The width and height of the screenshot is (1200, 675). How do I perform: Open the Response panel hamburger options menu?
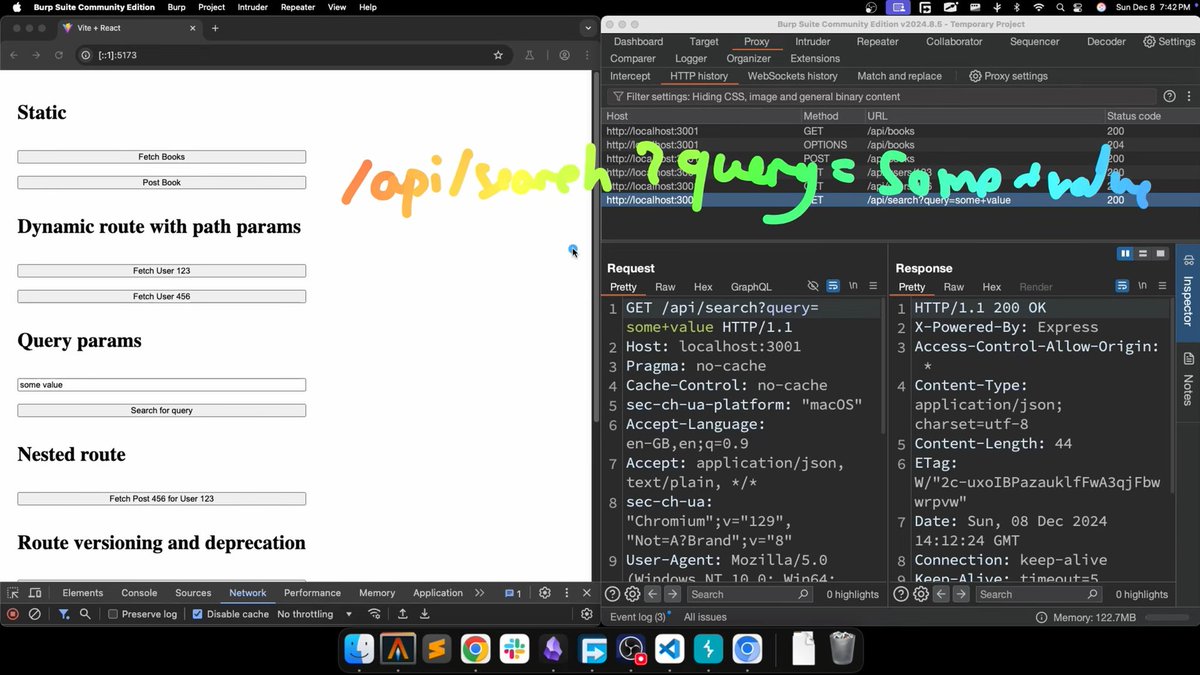(1162, 287)
